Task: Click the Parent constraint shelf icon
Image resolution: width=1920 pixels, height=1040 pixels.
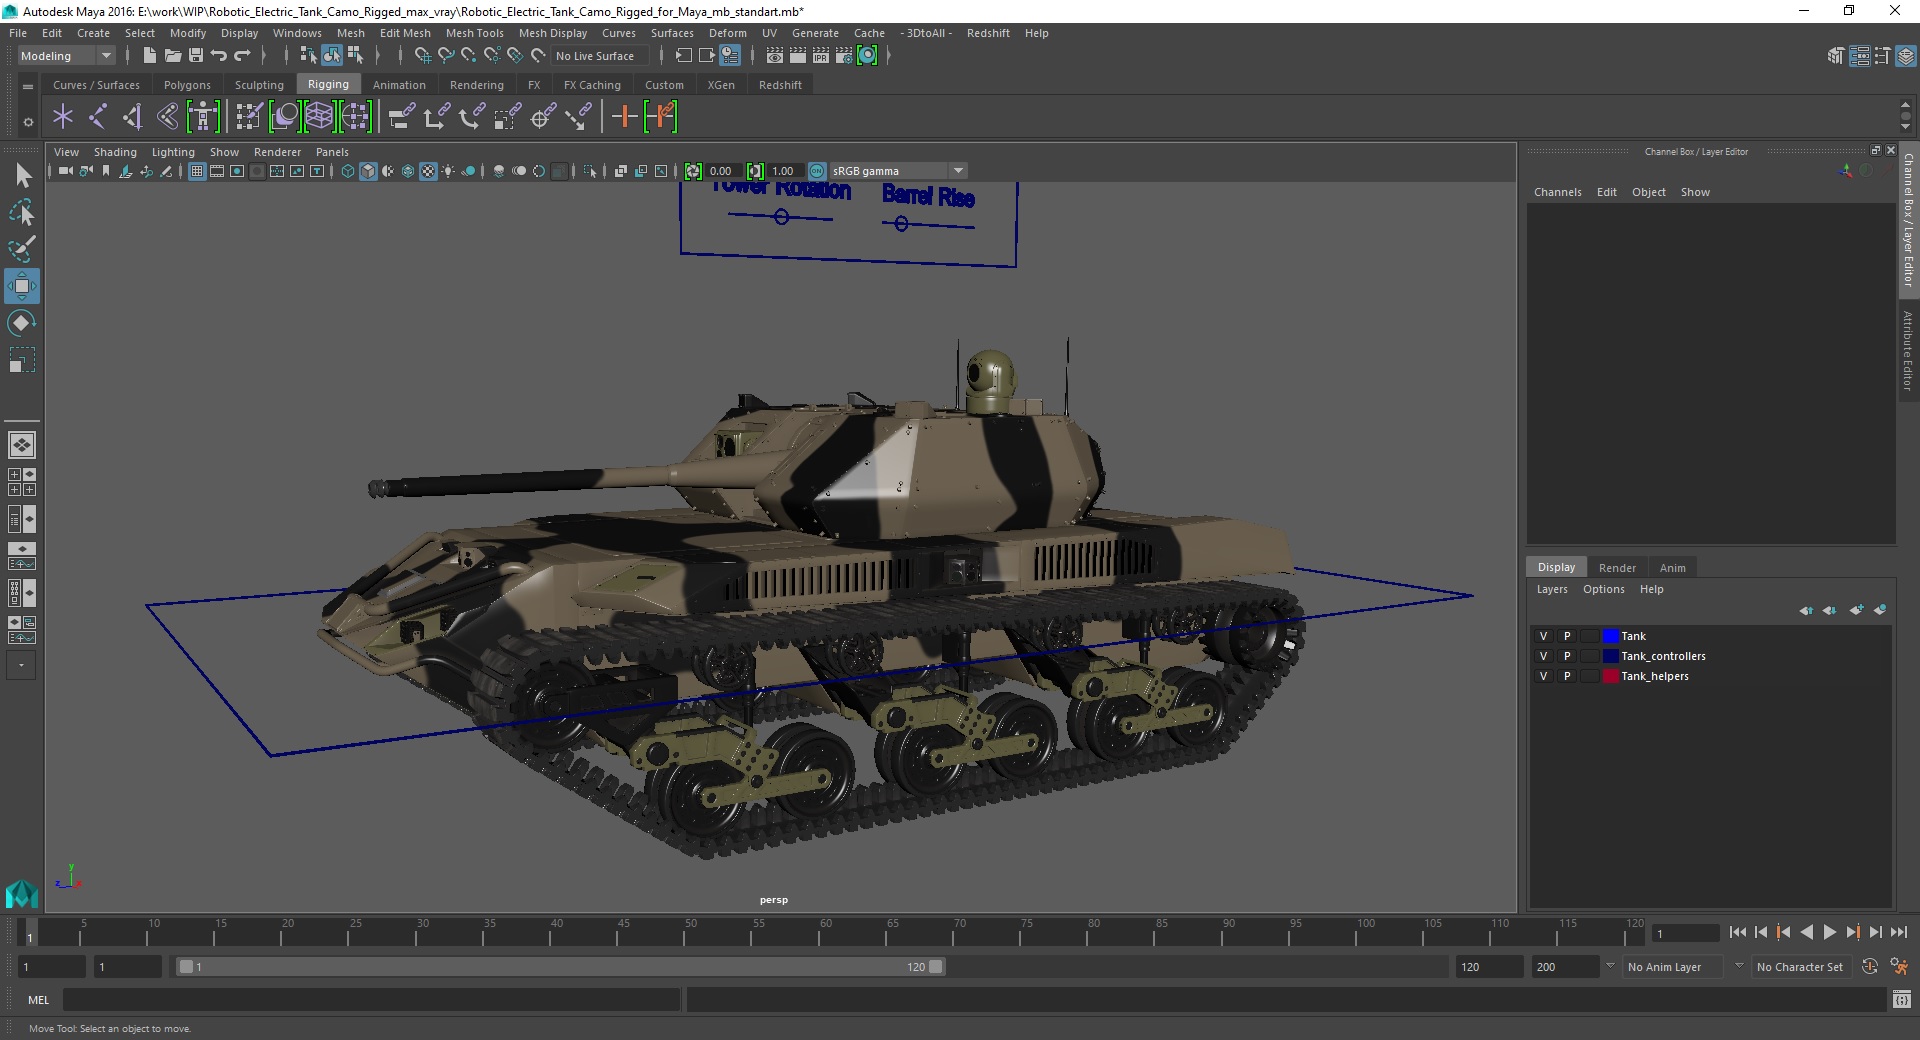Action: tap(401, 117)
